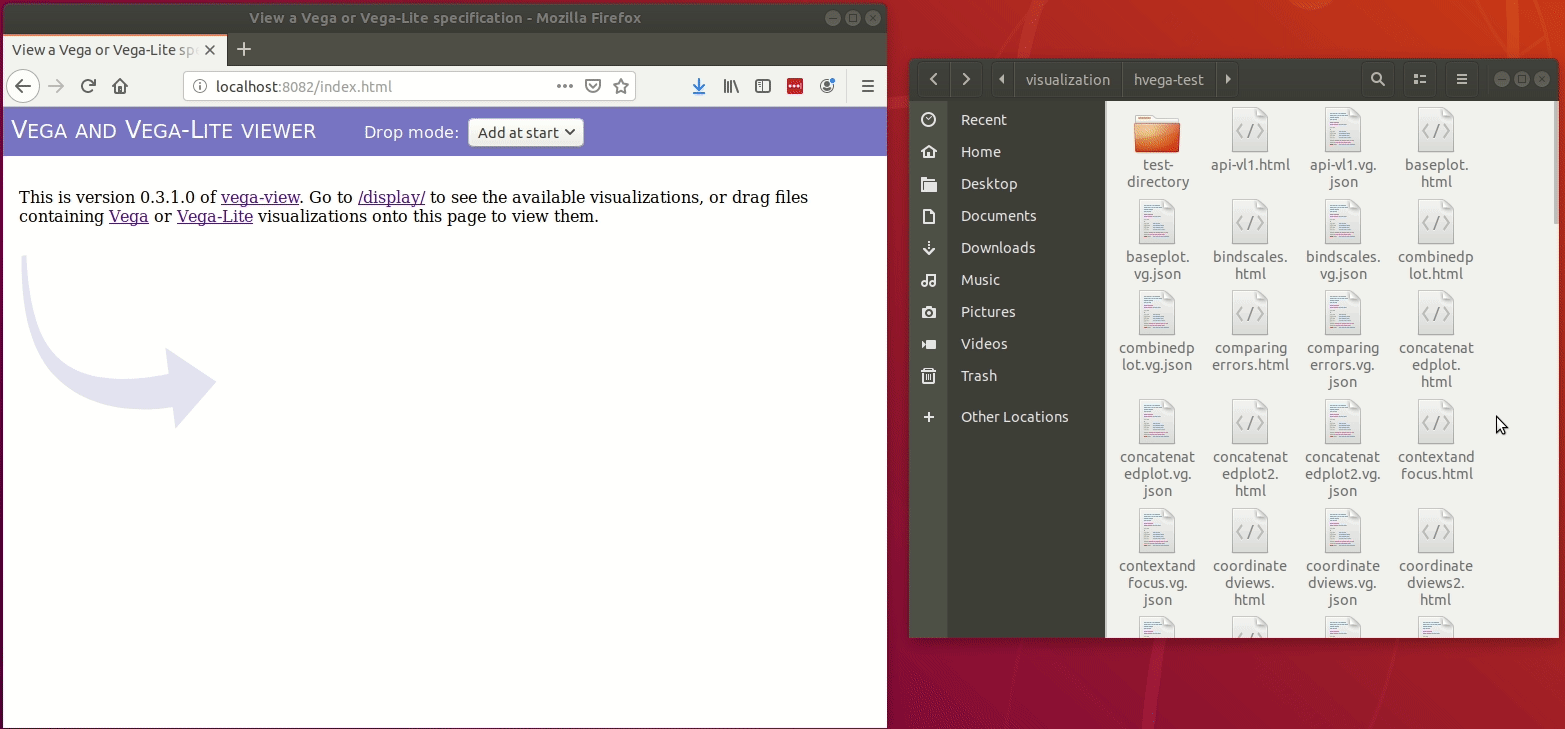1565x729 pixels.
Task: Select bindscales.html file
Action: pos(1250,241)
